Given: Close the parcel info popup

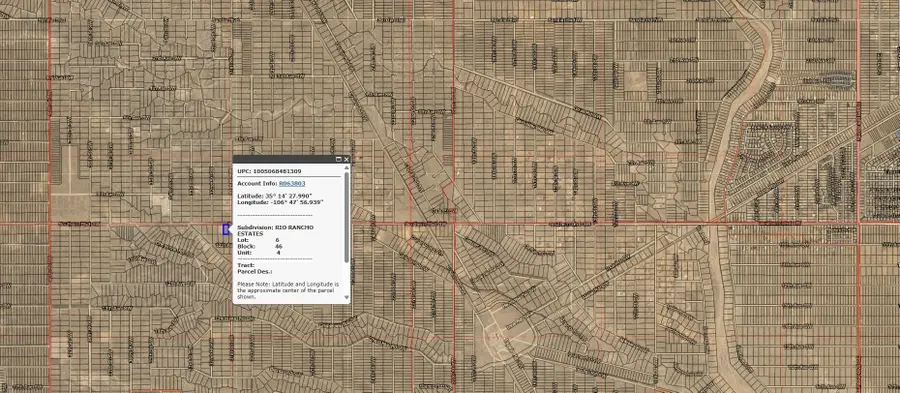Looking at the screenshot, I should click(x=347, y=159).
